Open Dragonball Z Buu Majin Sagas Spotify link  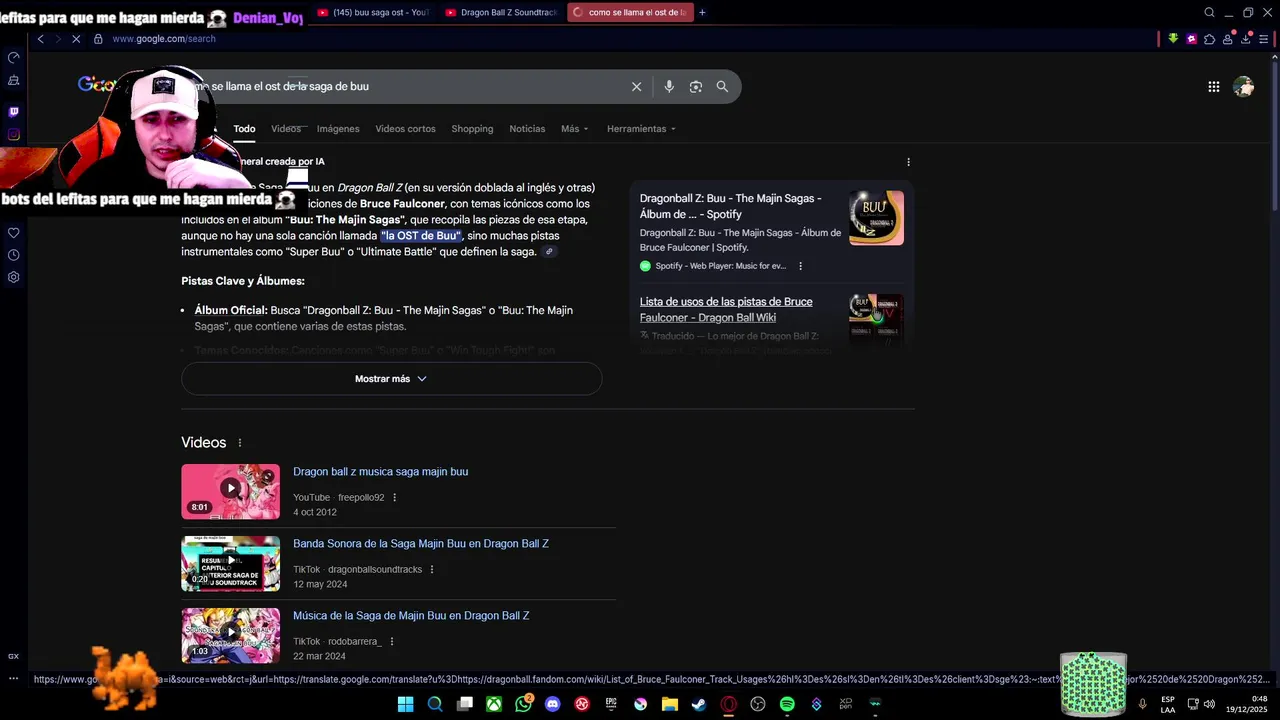coord(730,206)
